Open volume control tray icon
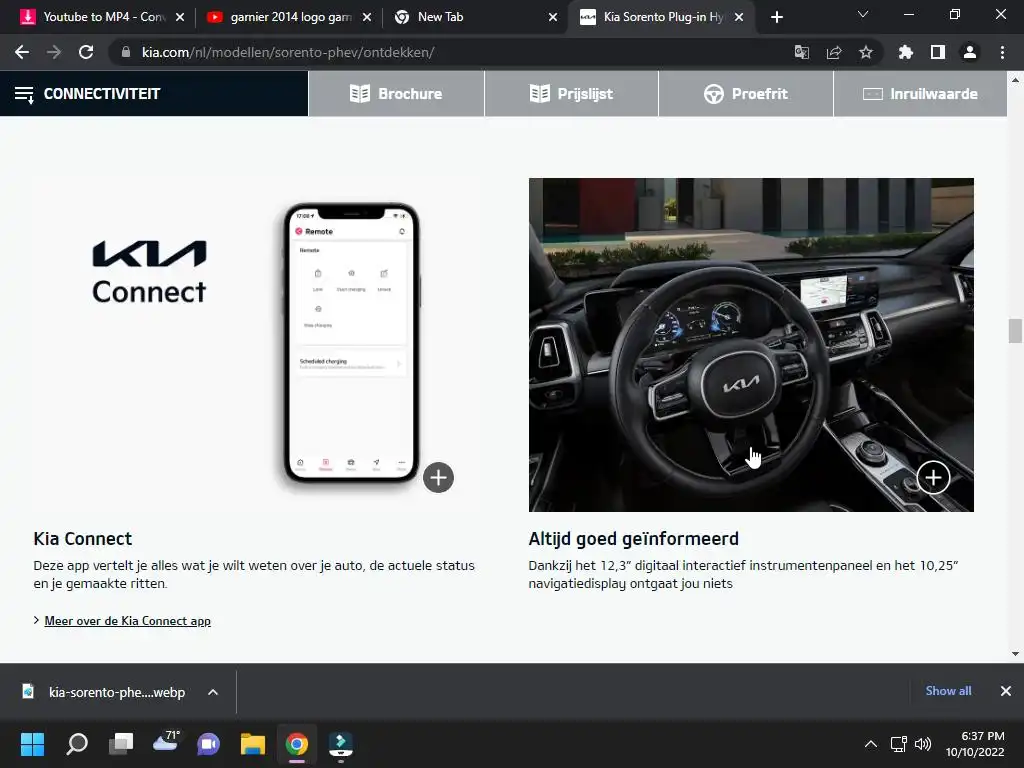 923,744
